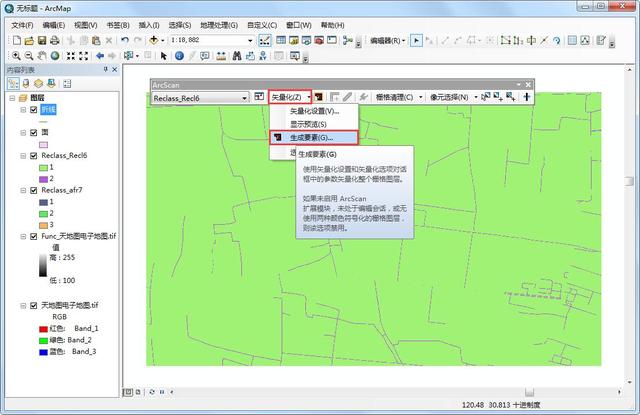Go back to previous extent arrow
This screenshot has height=415, width=640.
tap(100, 56)
